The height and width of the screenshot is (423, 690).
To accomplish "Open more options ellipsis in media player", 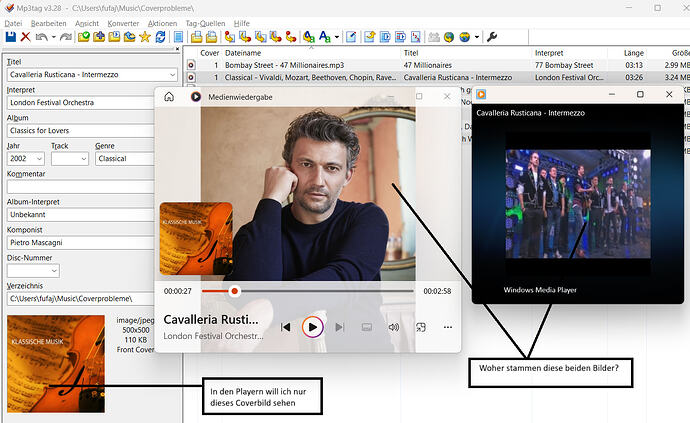I will coord(448,327).
